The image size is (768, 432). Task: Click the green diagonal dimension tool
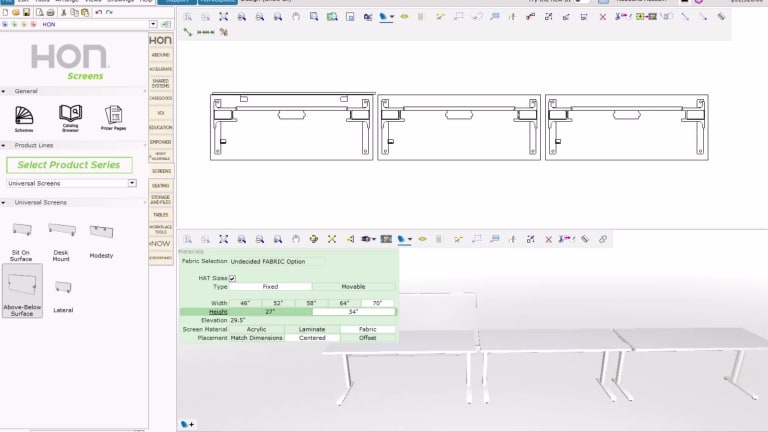[188, 32]
